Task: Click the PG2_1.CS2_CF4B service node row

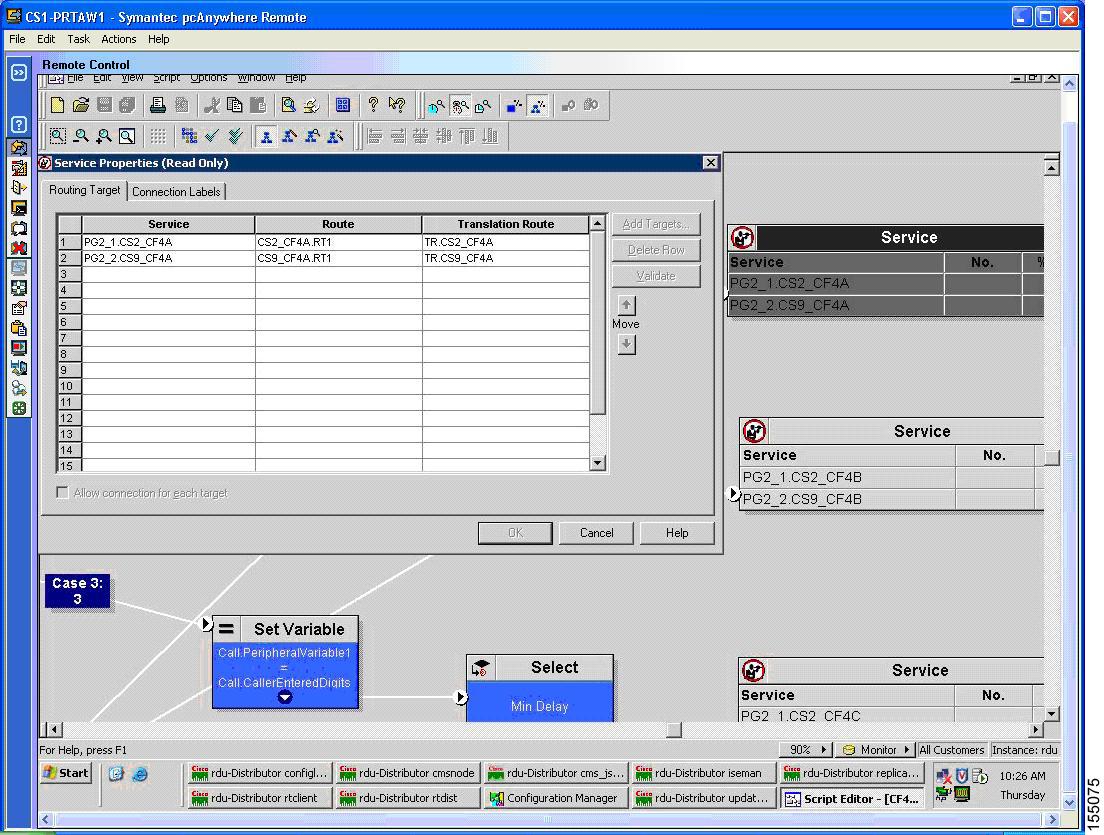Action: [892, 477]
